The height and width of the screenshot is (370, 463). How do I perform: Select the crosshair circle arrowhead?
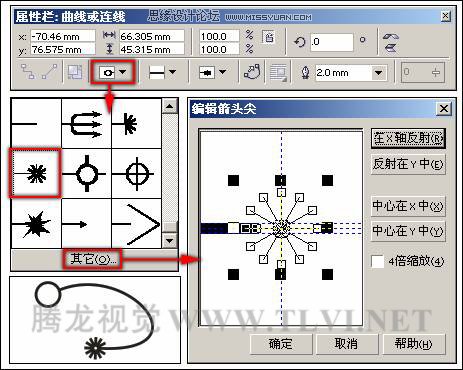[136, 174]
